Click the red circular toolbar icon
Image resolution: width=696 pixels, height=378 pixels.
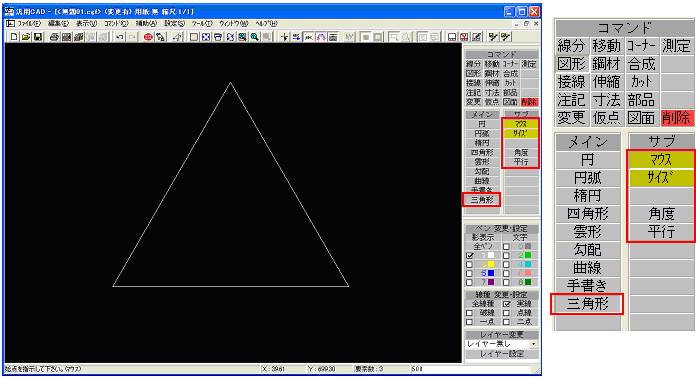[x=148, y=37]
